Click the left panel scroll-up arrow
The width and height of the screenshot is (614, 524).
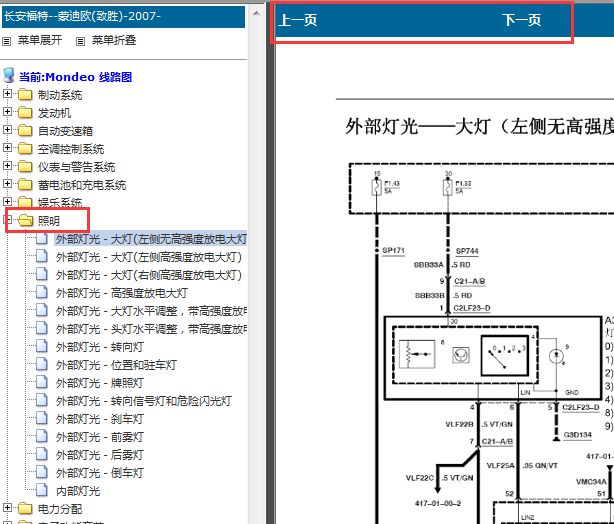pos(256,13)
